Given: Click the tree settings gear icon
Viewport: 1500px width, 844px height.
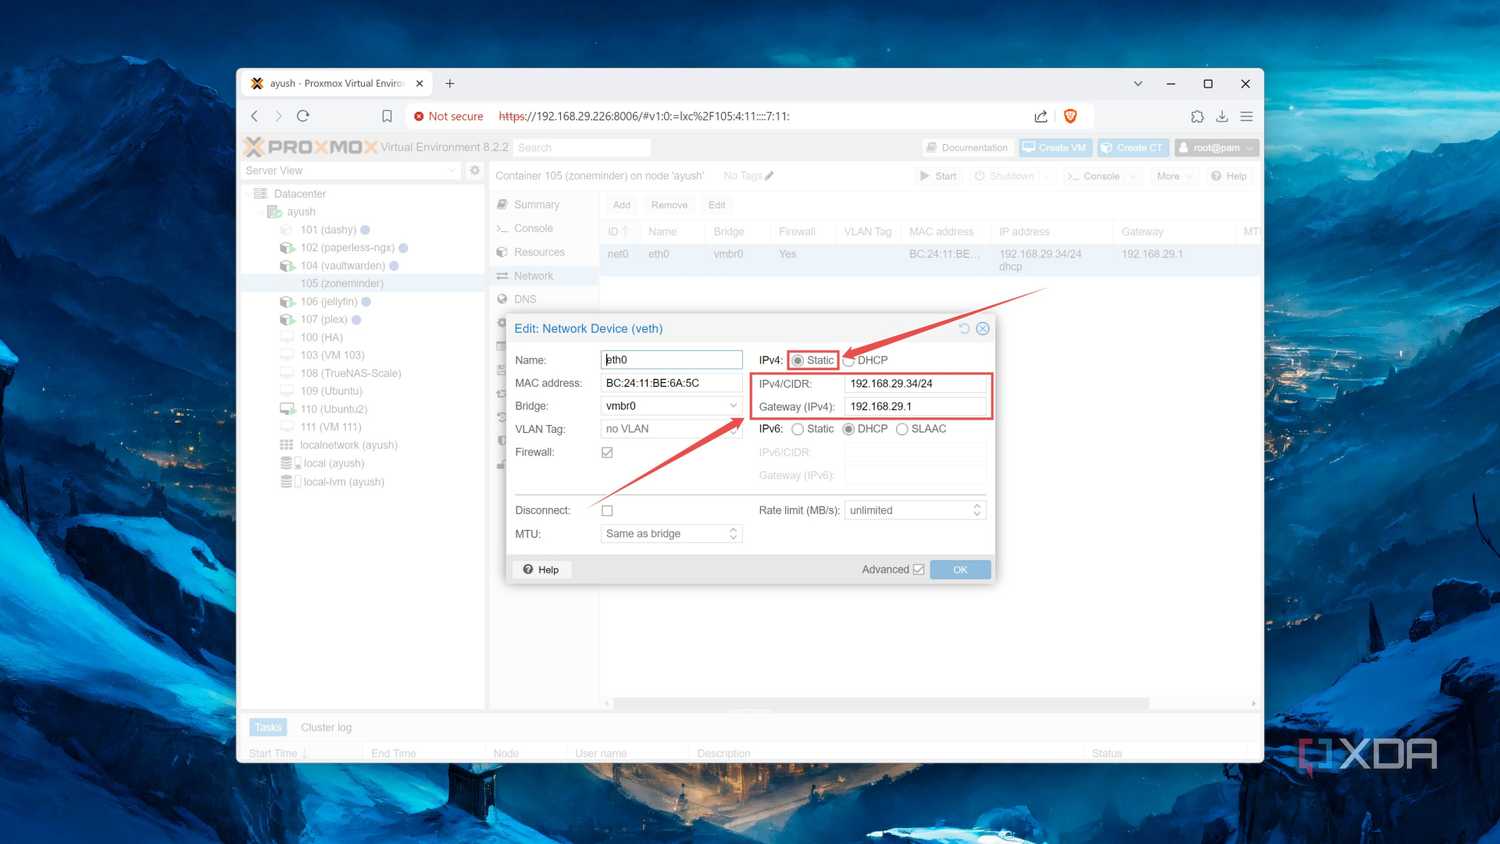Looking at the screenshot, I should (475, 171).
